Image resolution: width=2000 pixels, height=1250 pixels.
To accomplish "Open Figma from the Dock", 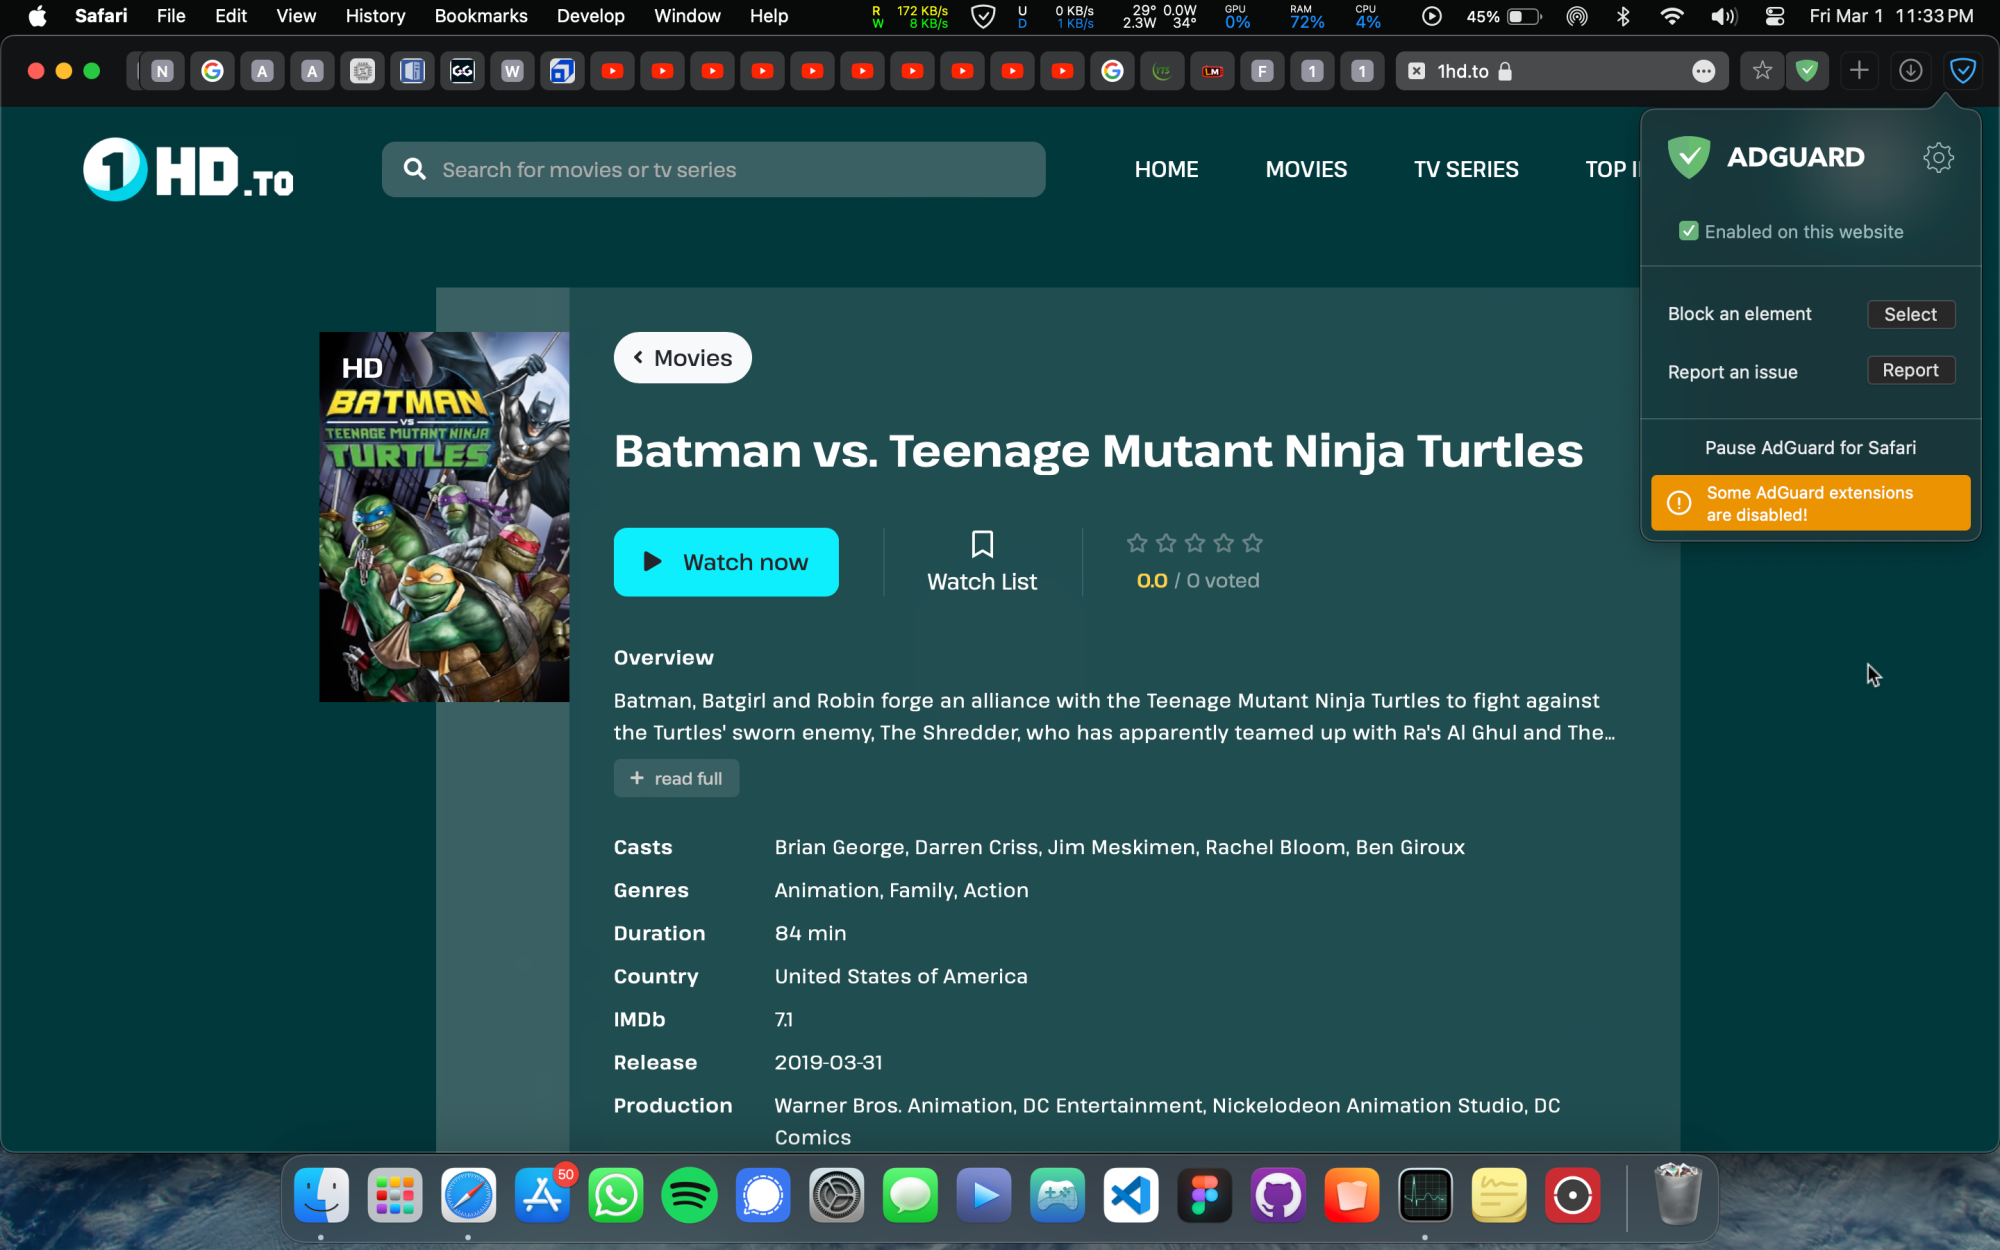I will pyautogui.click(x=1205, y=1195).
